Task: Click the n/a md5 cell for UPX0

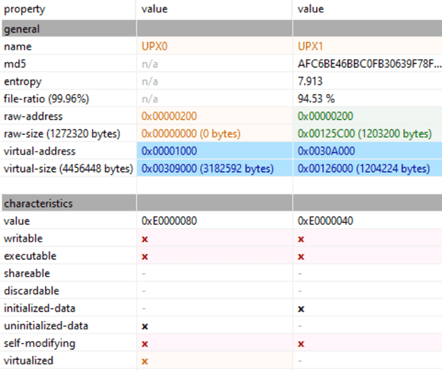Action: point(150,64)
